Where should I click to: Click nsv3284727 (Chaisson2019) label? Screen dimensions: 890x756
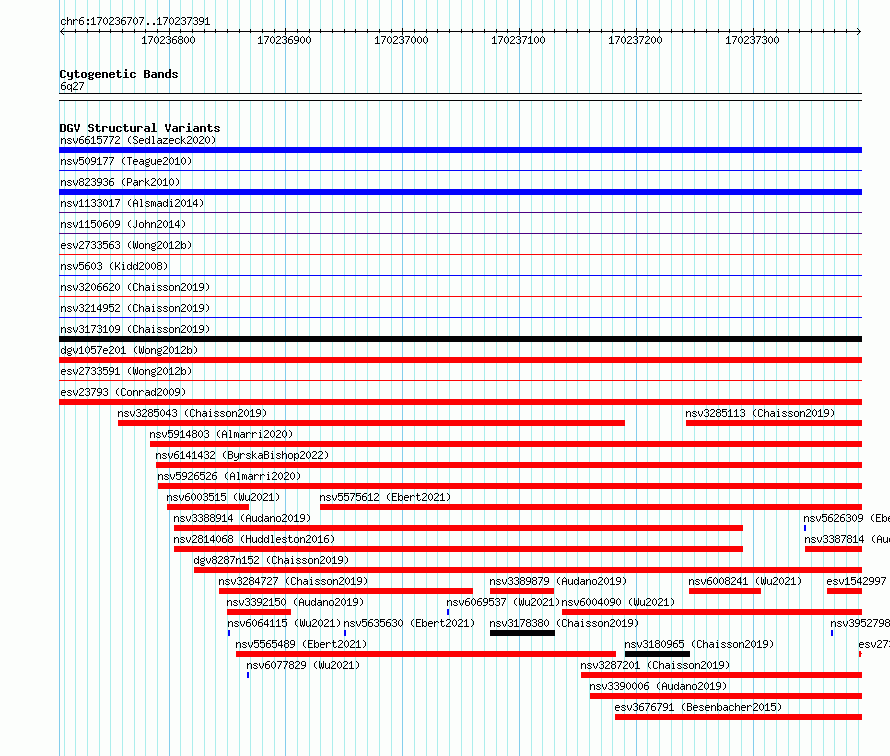tap(293, 581)
